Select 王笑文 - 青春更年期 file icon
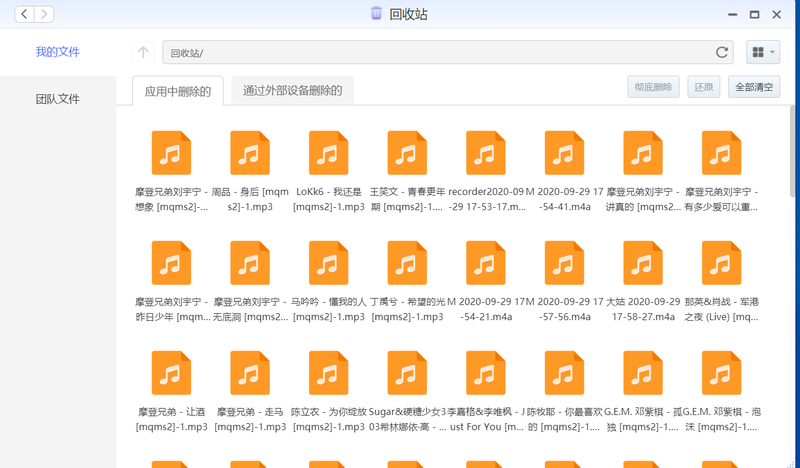The height and width of the screenshot is (468, 800). (407, 153)
